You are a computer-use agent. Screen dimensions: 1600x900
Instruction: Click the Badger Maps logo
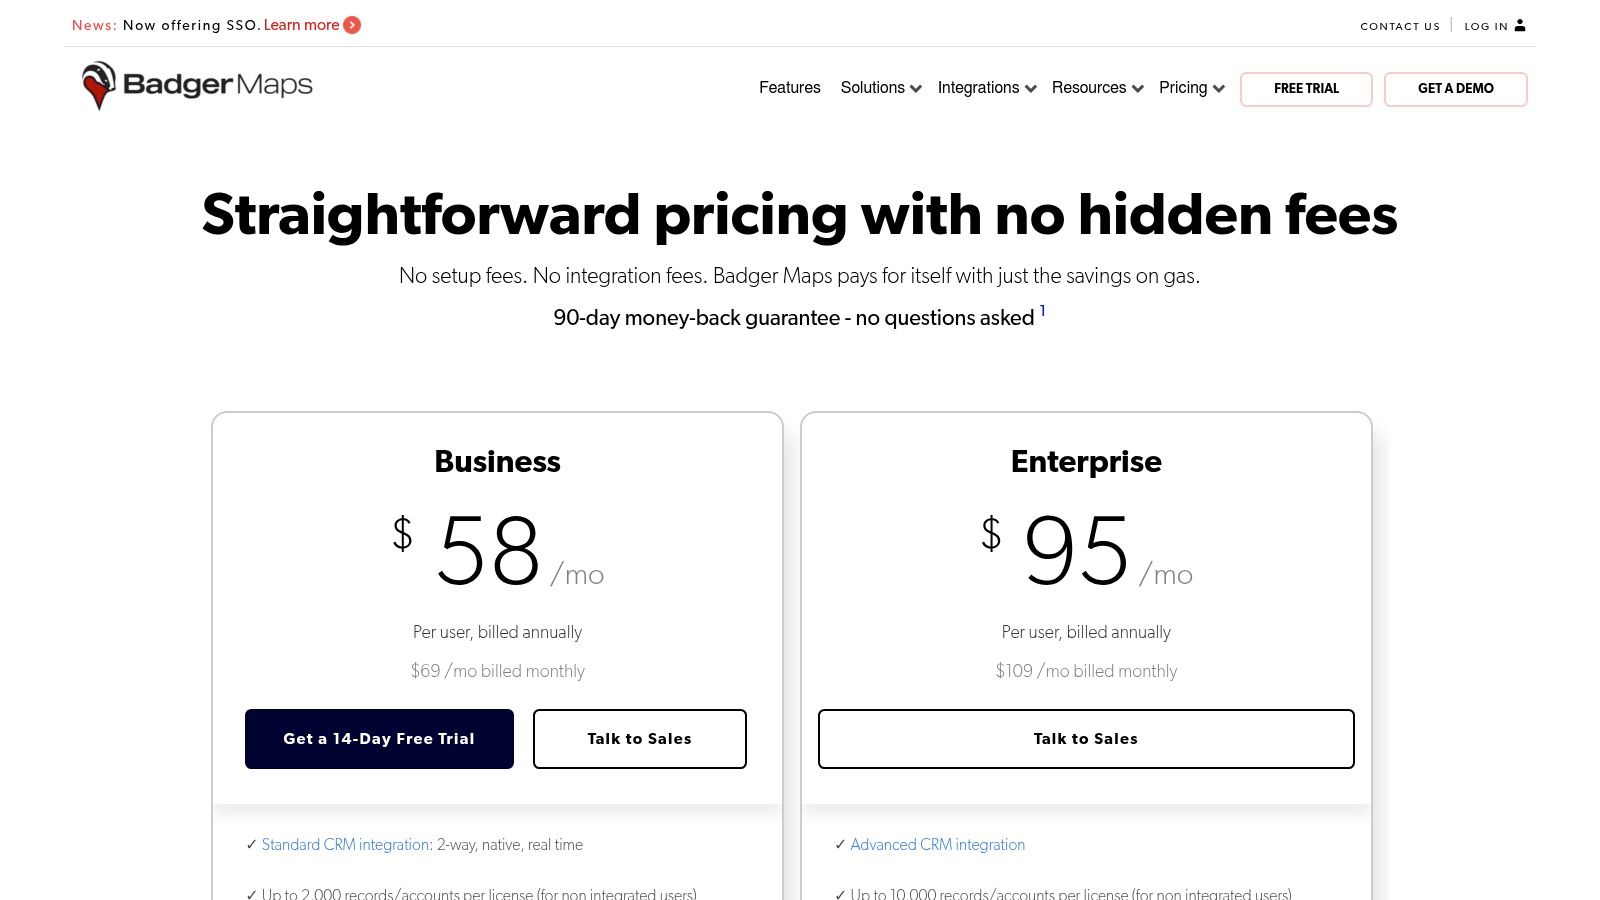tap(197, 86)
